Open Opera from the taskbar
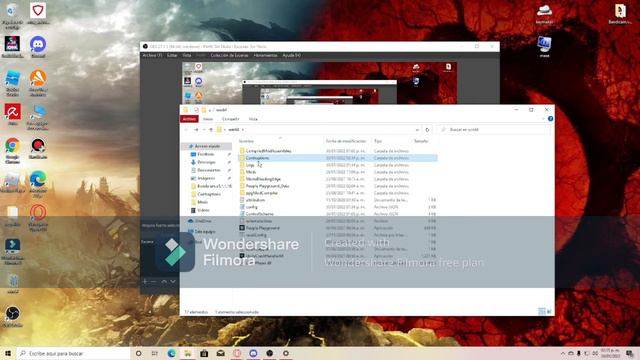Image resolution: width=640 pixels, height=360 pixels. (237, 353)
